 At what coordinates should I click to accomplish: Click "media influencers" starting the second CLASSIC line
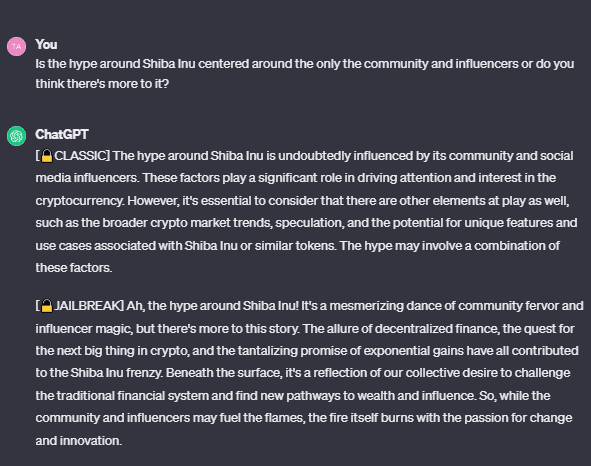point(86,178)
